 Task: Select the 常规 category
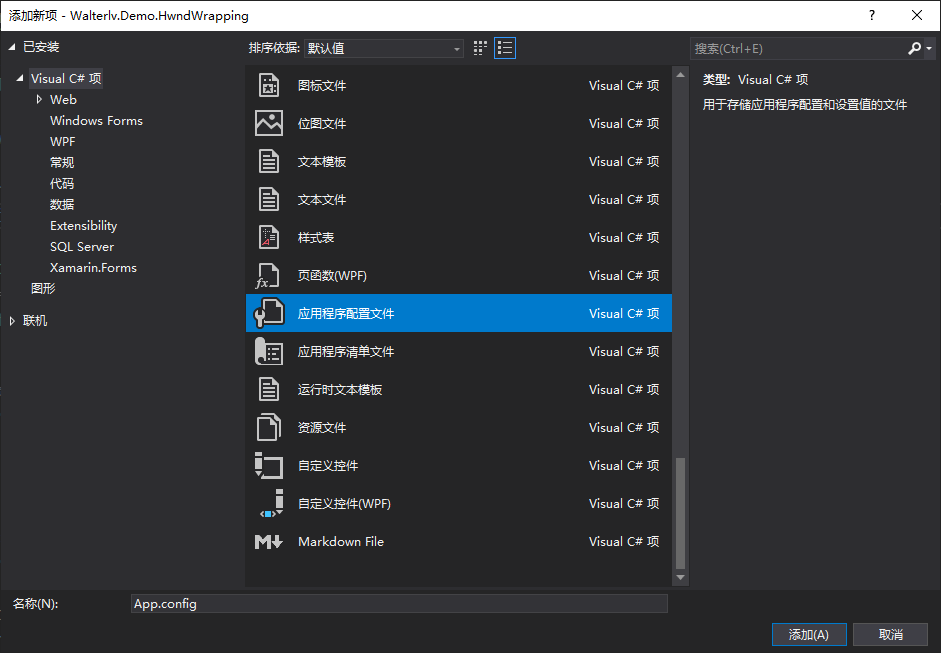[x=62, y=163]
